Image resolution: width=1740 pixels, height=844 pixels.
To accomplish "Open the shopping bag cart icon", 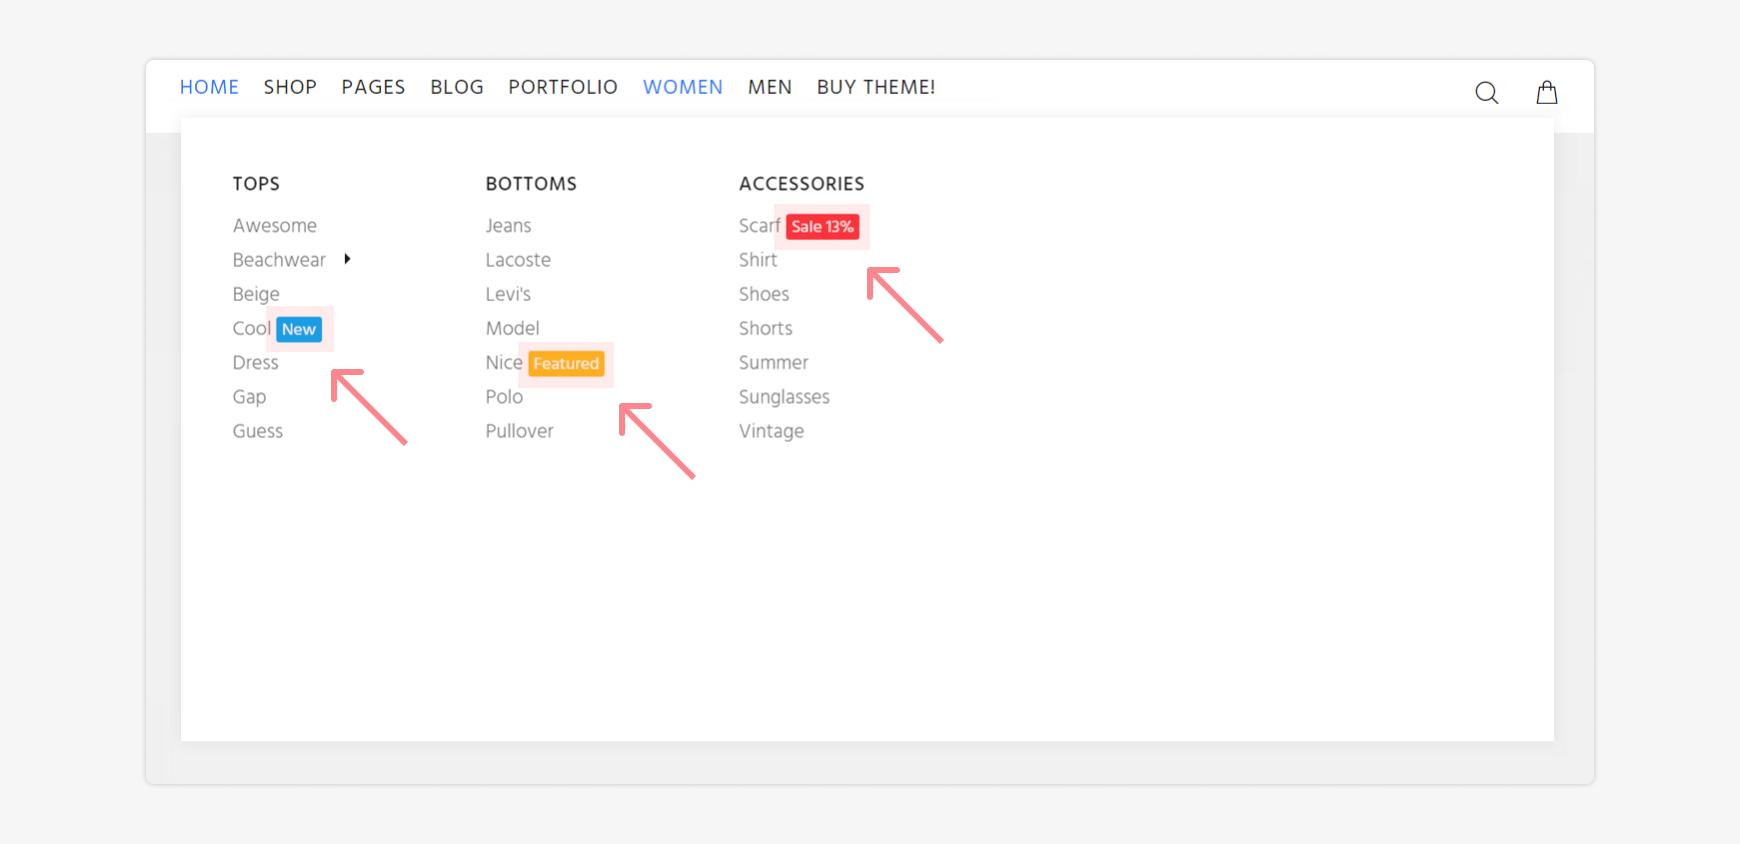I will pyautogui.click(x=1547, y=92).
